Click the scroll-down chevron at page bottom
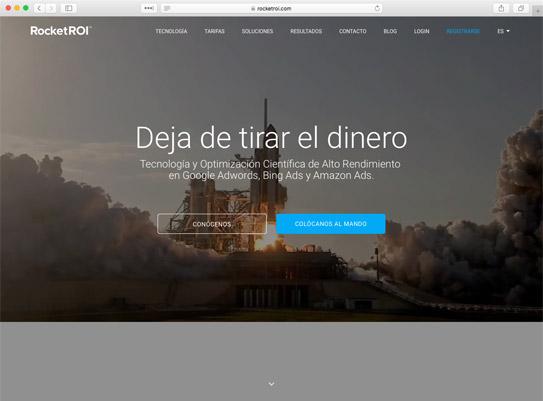Viewport: 543px width, 401px height. tap(272, 384)
